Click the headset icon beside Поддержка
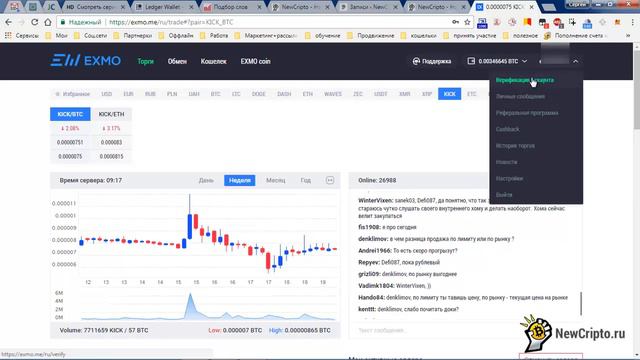 tap(416, 61)
